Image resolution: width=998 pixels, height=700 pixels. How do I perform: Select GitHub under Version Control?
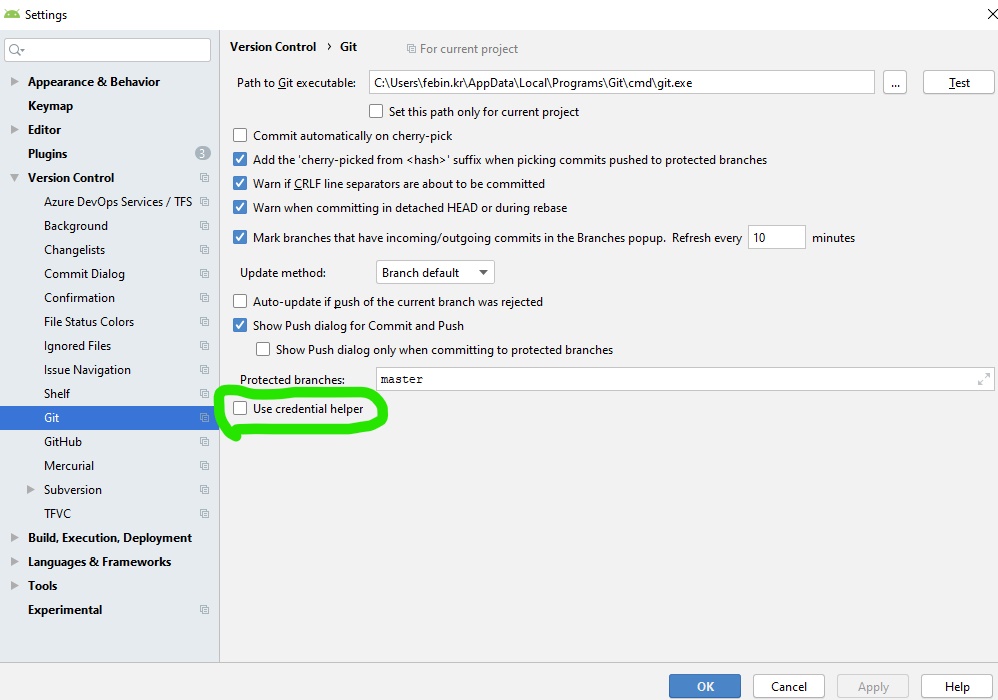click(x=63, y=442)
